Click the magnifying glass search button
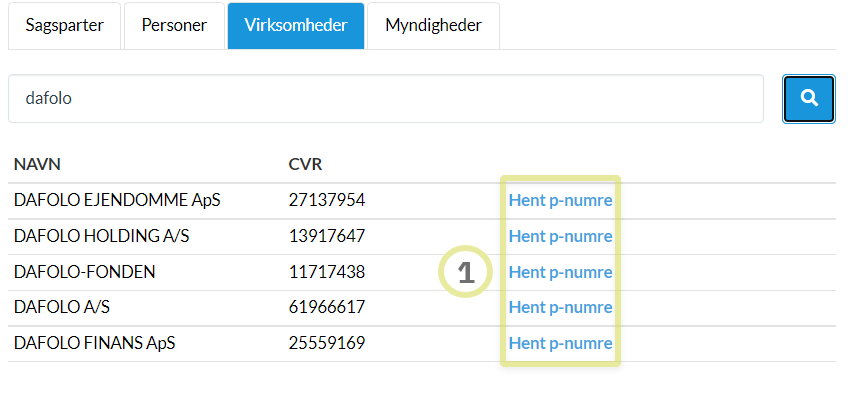This screenshot has height=400, width=851. [809, 99]
